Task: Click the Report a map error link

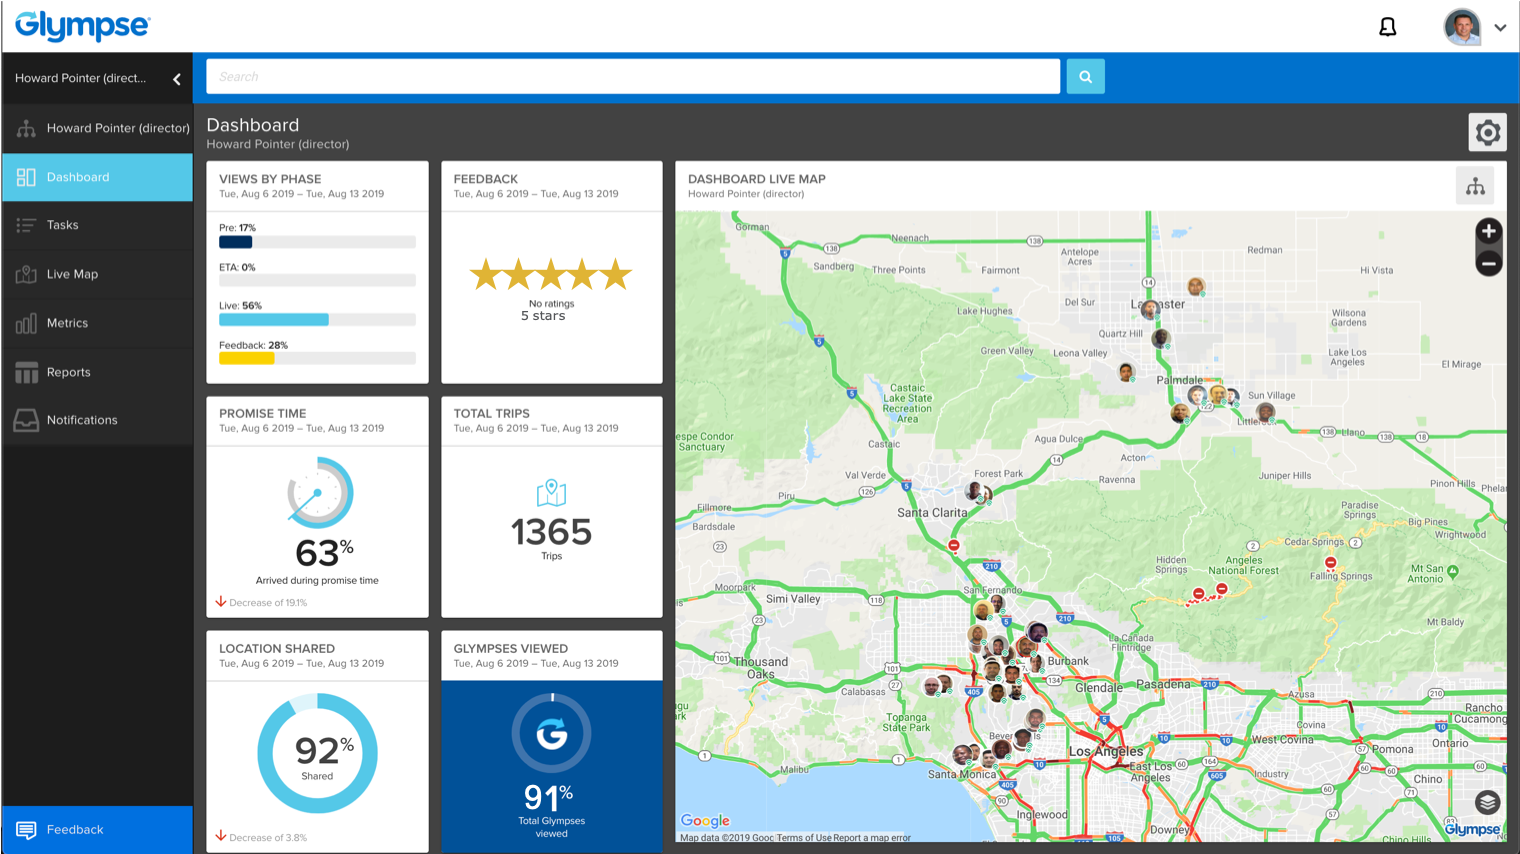Action: tap(872, 838)
